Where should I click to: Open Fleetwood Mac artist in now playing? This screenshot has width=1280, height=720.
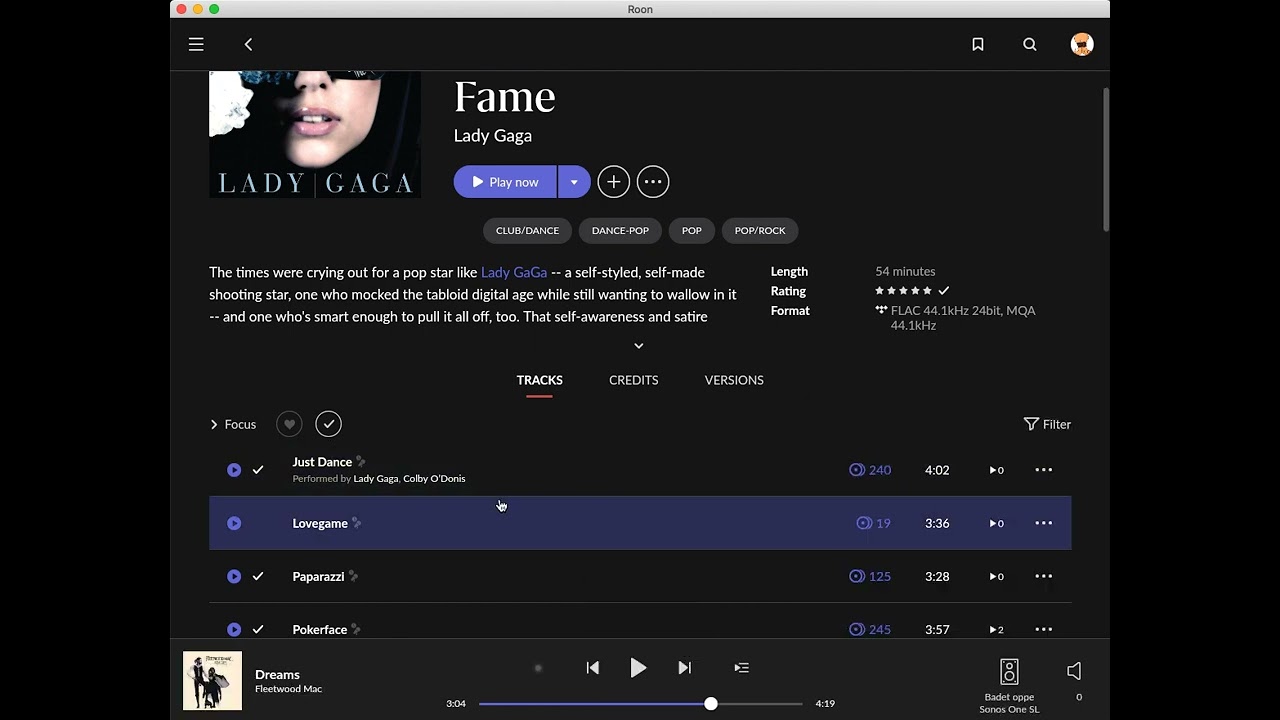(288, 689)
